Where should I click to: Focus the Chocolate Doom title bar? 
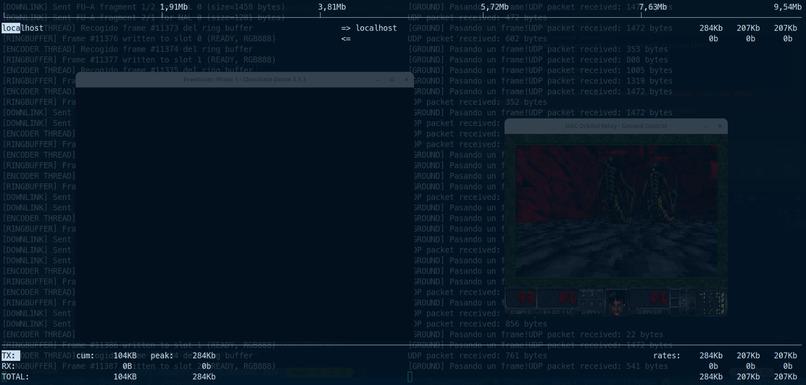coord(245,80)
